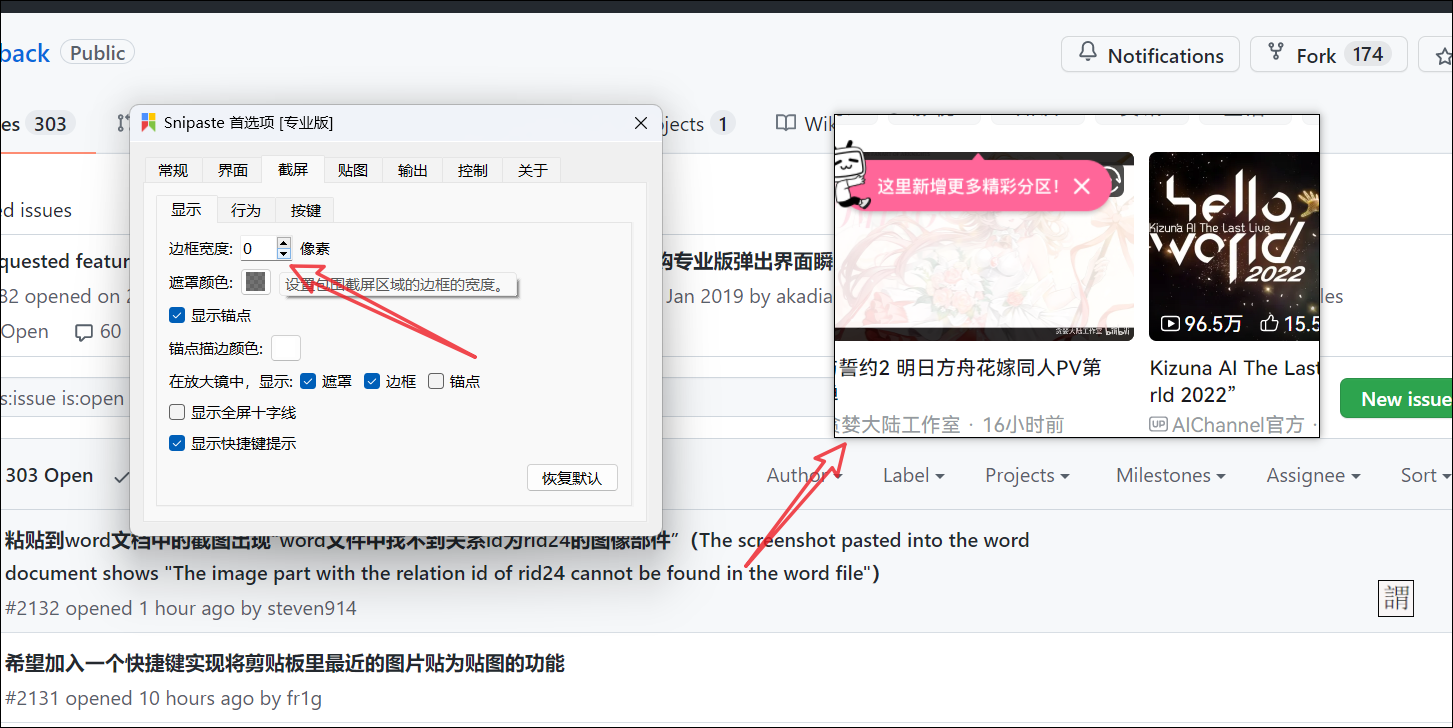This screenshot has width=1453, height=728.
Task: Open the Author filter dropdown
Action: click(803, 475)
